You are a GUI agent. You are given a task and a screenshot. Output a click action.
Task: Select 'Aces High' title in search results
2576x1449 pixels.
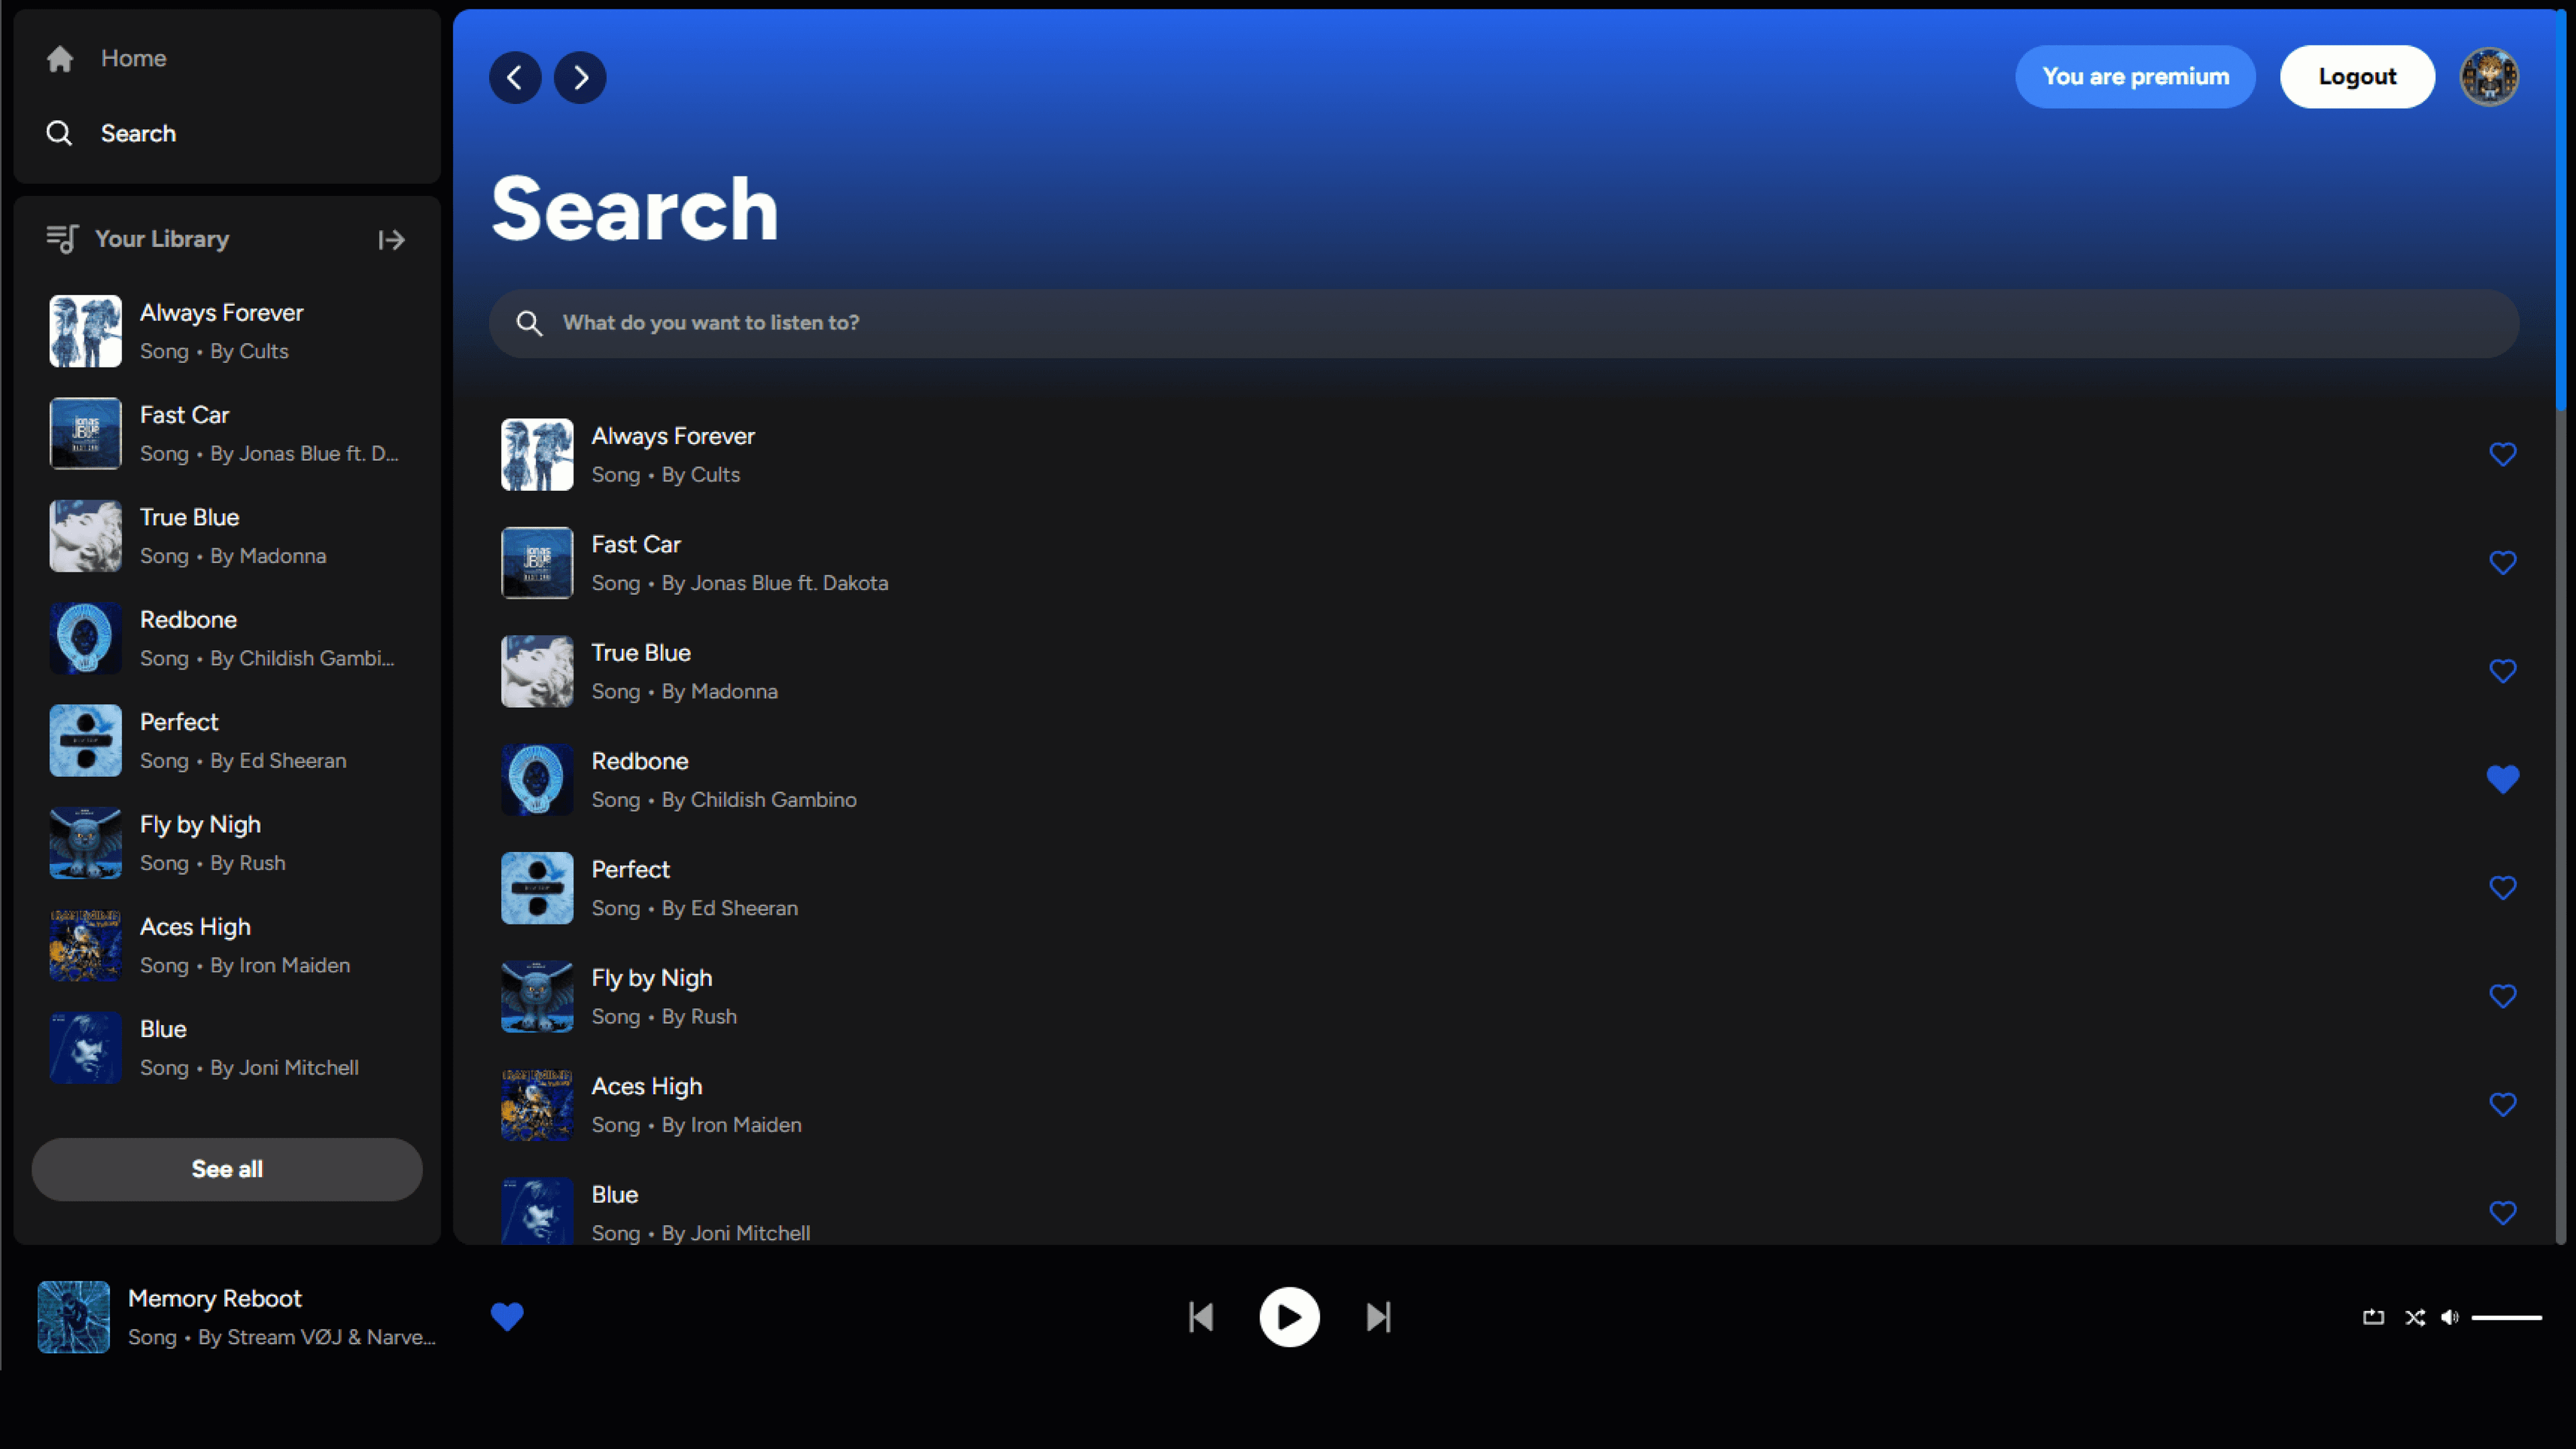click(647, 1086)
